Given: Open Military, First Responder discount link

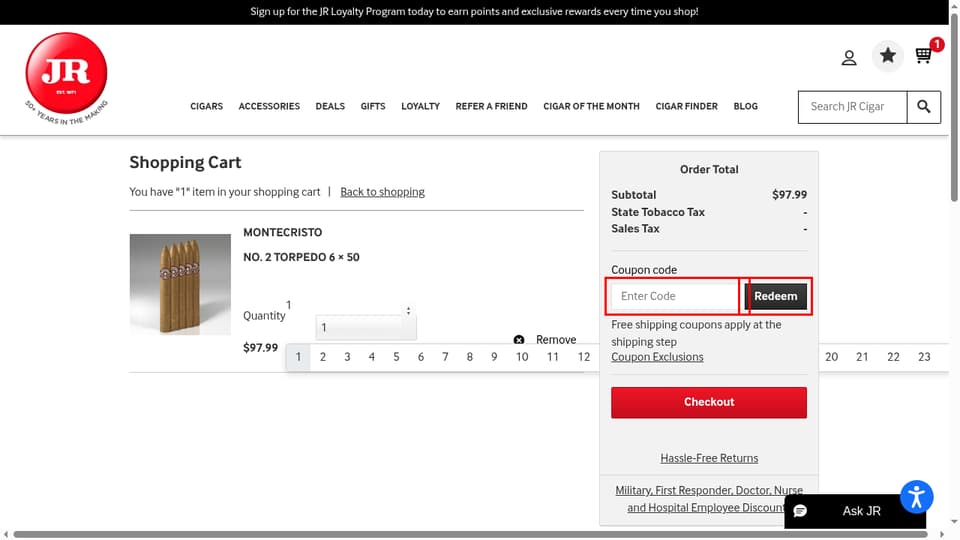Looking at the screenshot, I should click(709, 499).
